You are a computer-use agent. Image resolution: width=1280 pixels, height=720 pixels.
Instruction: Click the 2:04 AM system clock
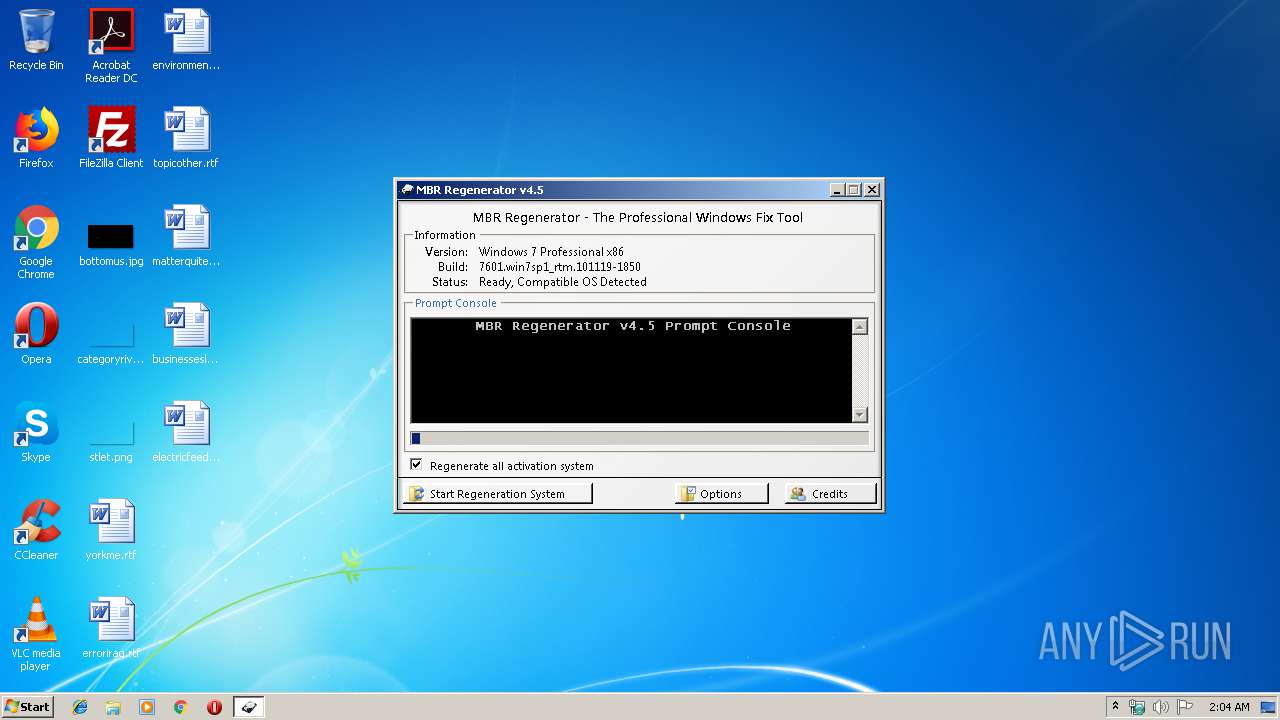(x=1229, y=707)
